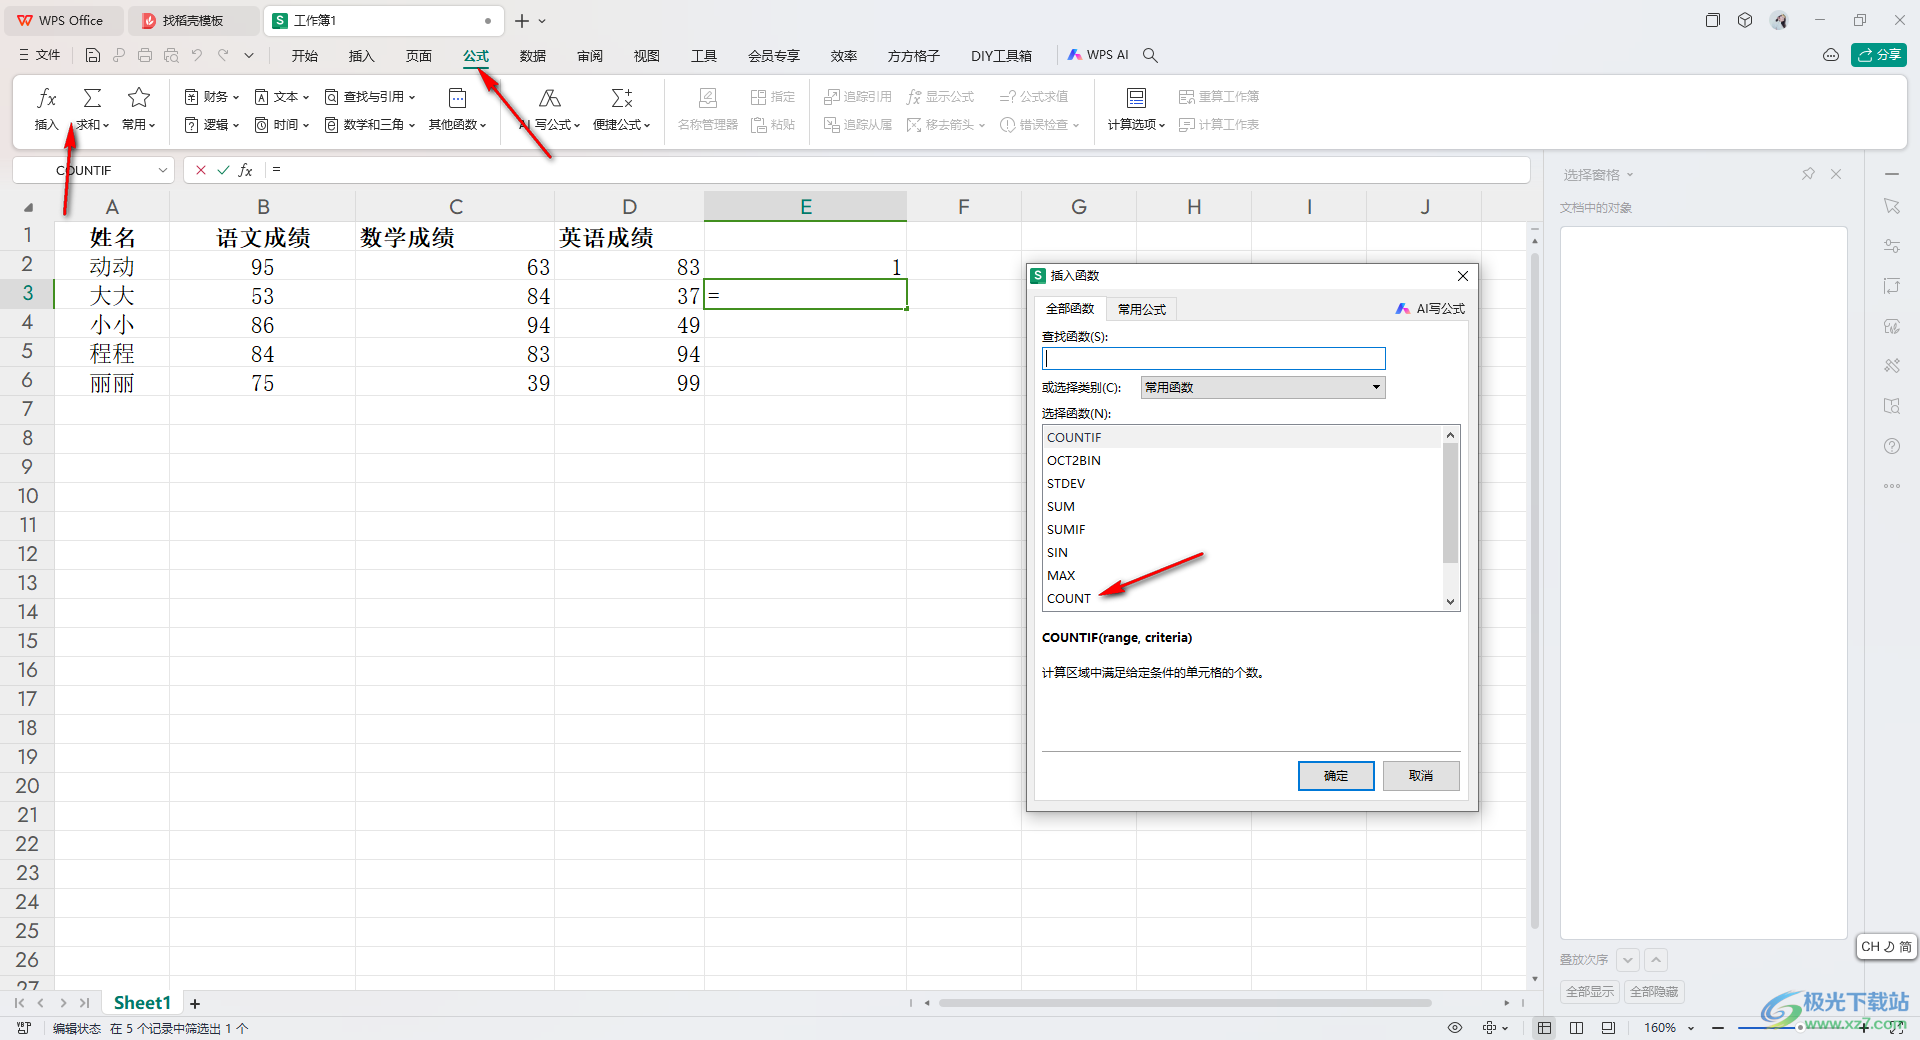Click the more options ellipsis in right sidebar
This screenshot has width=1920, height=1040.
(1892, 486)
